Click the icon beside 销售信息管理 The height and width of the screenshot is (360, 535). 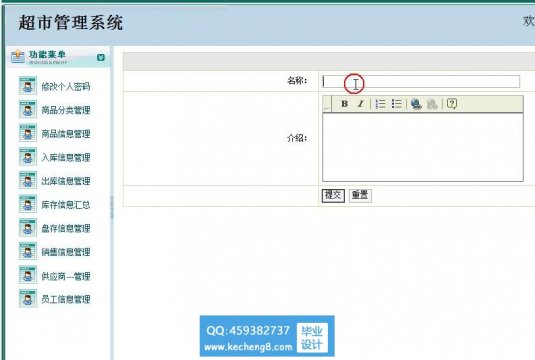click(x=28, y=251)
